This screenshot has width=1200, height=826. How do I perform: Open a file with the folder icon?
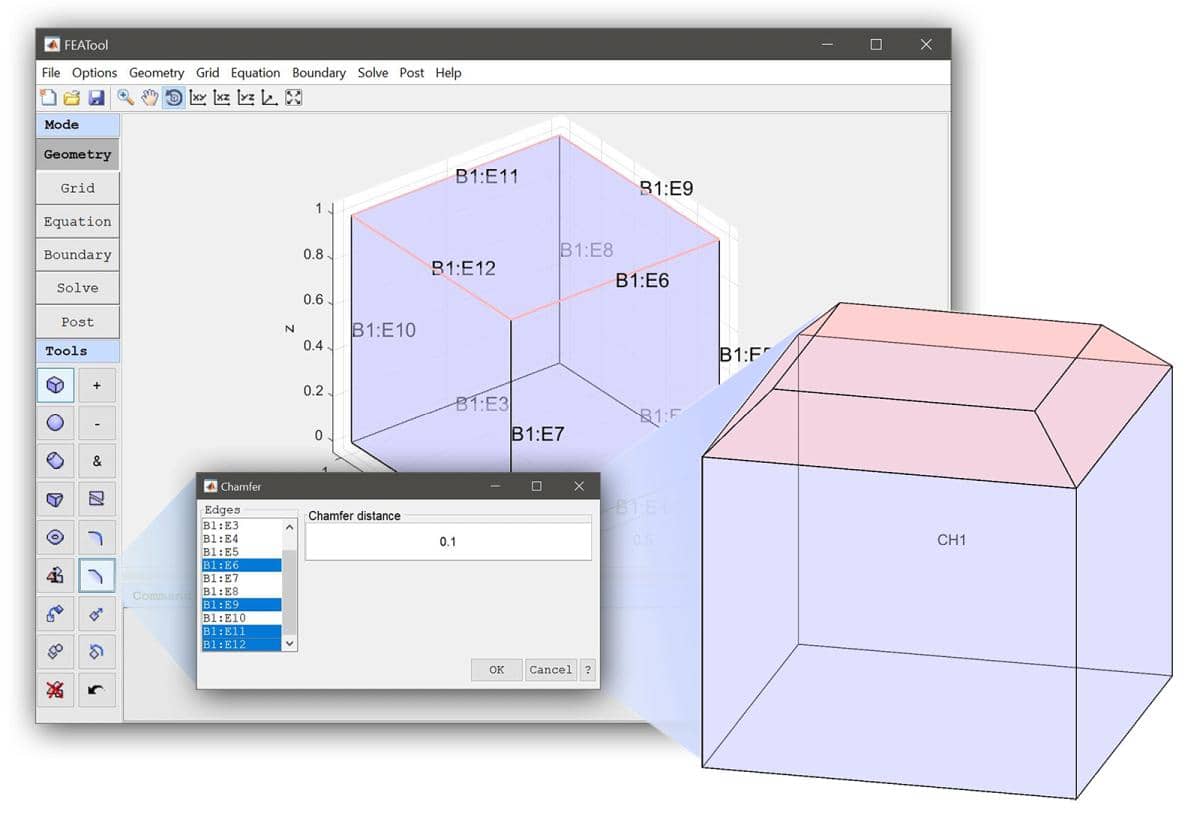point(72,98)
